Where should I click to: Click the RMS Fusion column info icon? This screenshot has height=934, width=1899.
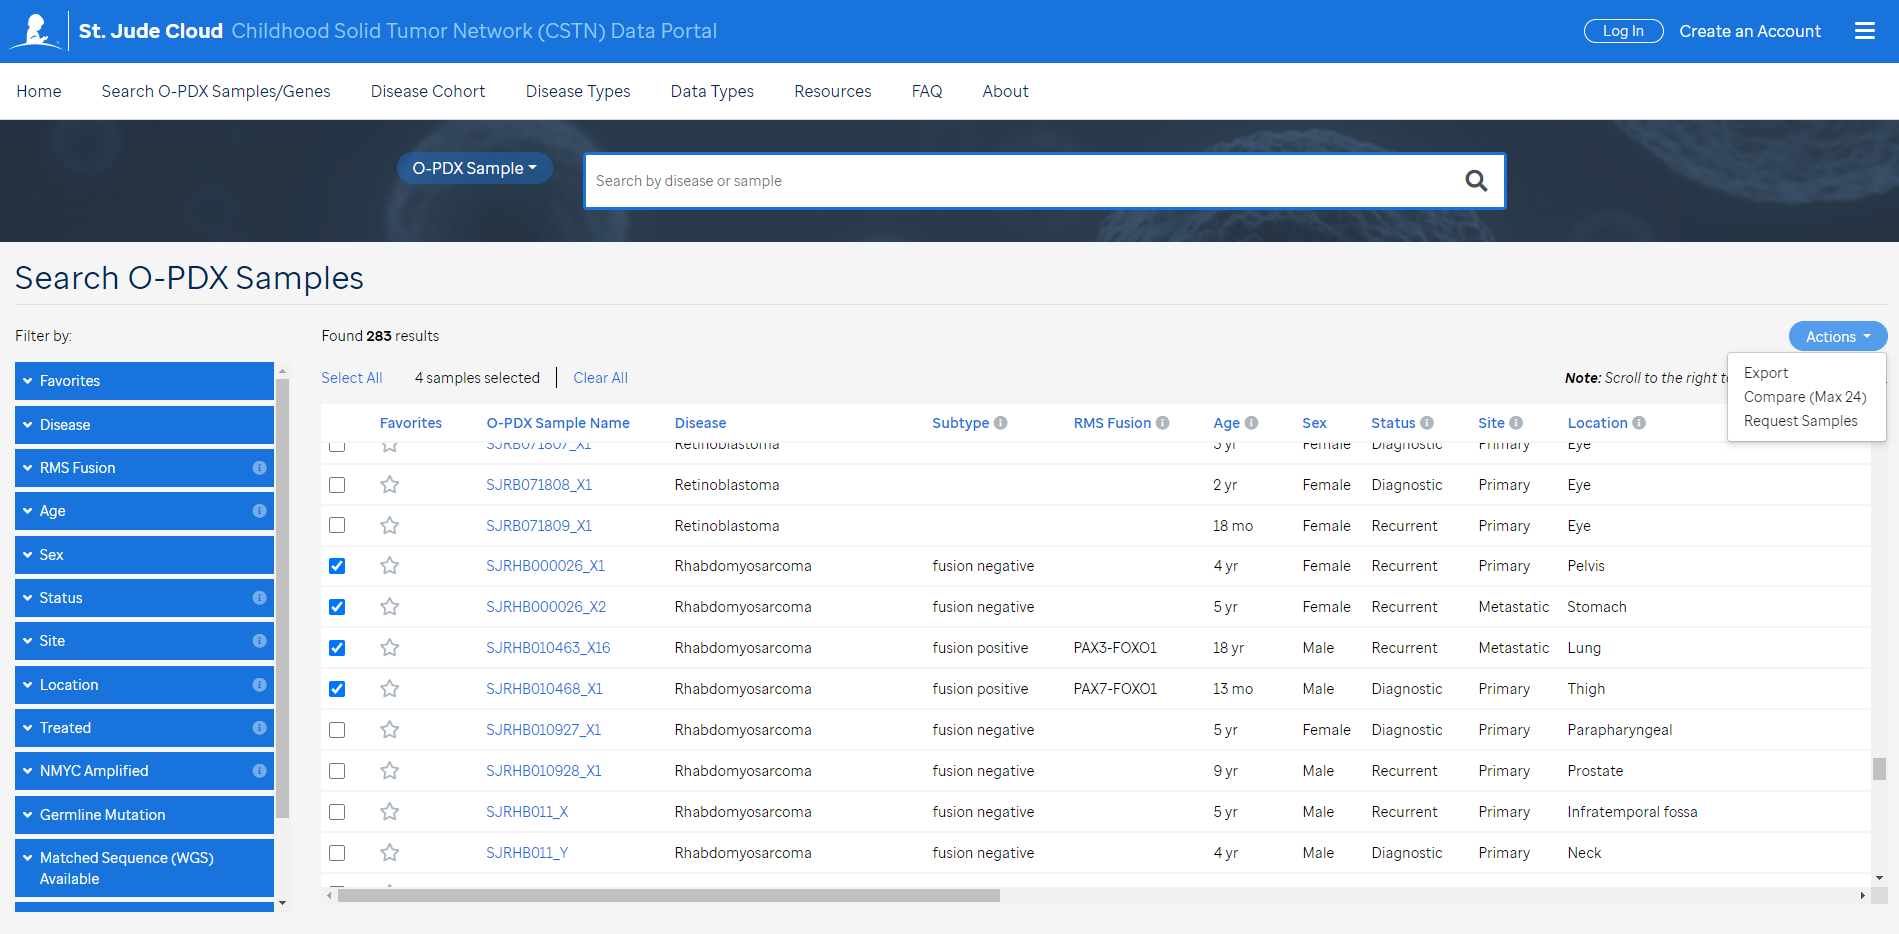tap(1163, 423)
